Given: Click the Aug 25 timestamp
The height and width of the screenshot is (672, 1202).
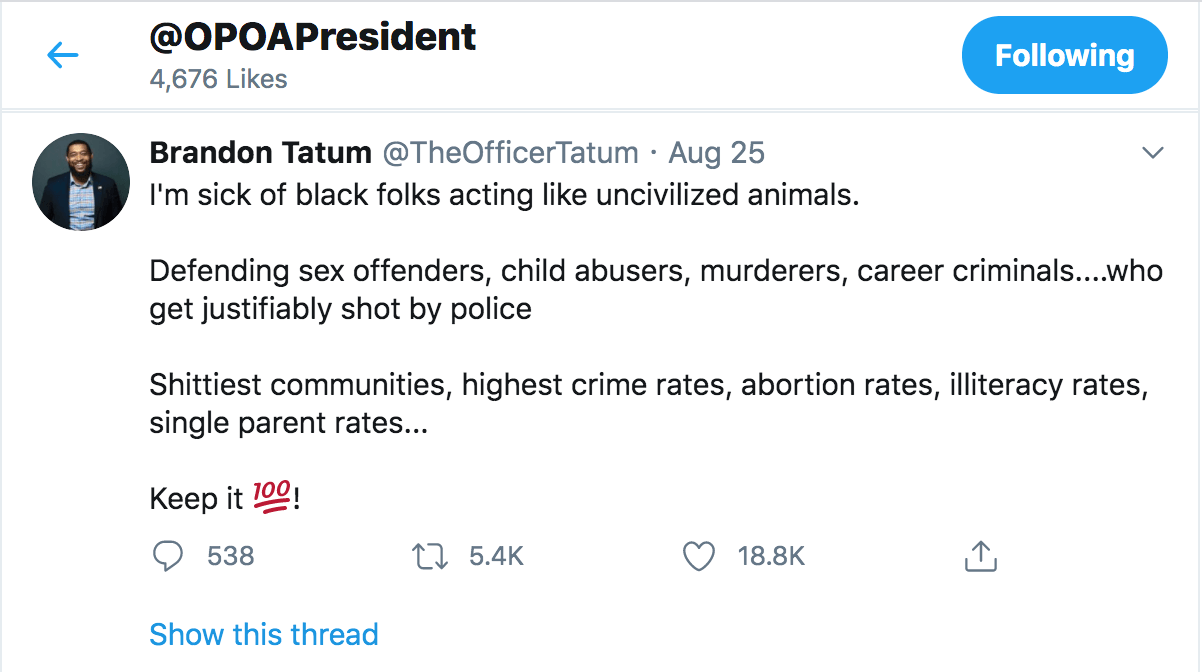Looking at the screenshot, I should pyautogui.click(x=716, y=153).
